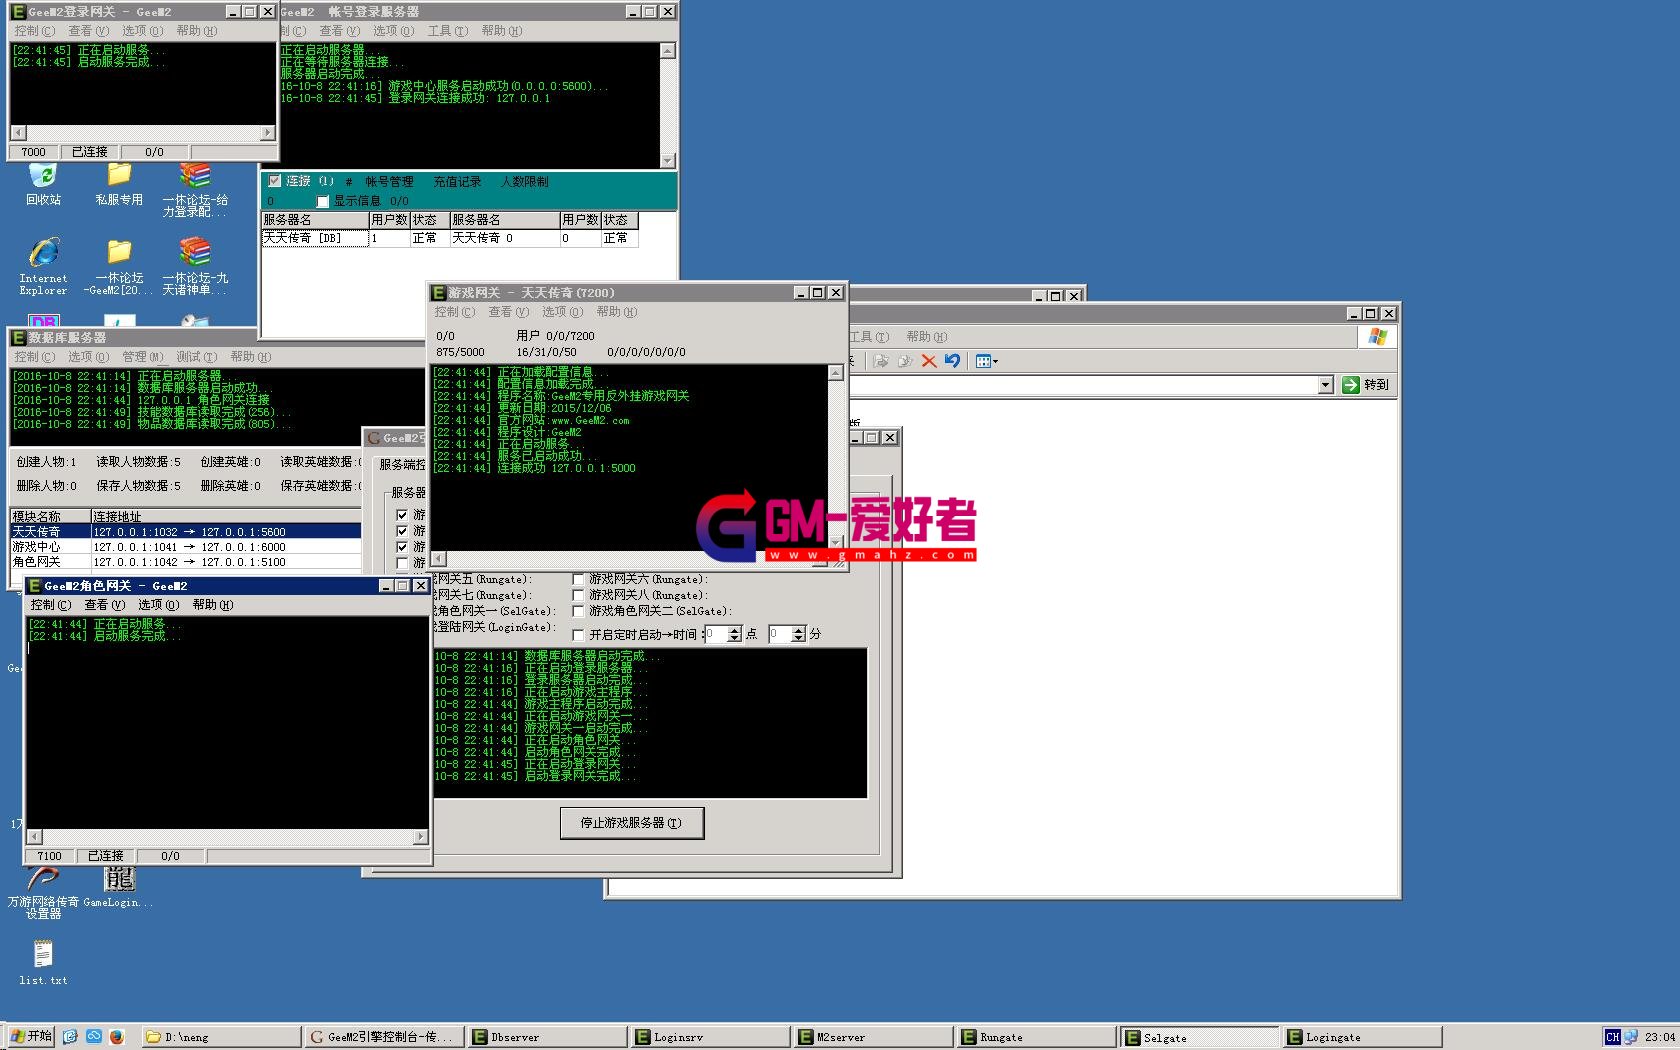This screenshot has height=1050, width=1680.
Task: Click the Windows 开始 start button
Action: pyautogui.click(x=30, y=1036)
